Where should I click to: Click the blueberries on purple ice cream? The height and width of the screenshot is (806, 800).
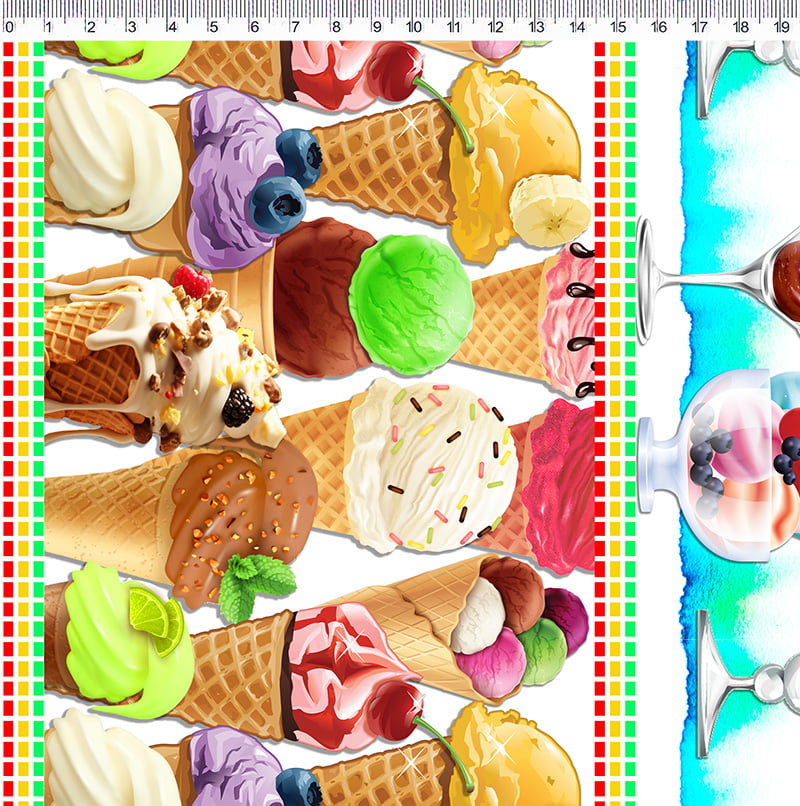(x=288, y=180)
